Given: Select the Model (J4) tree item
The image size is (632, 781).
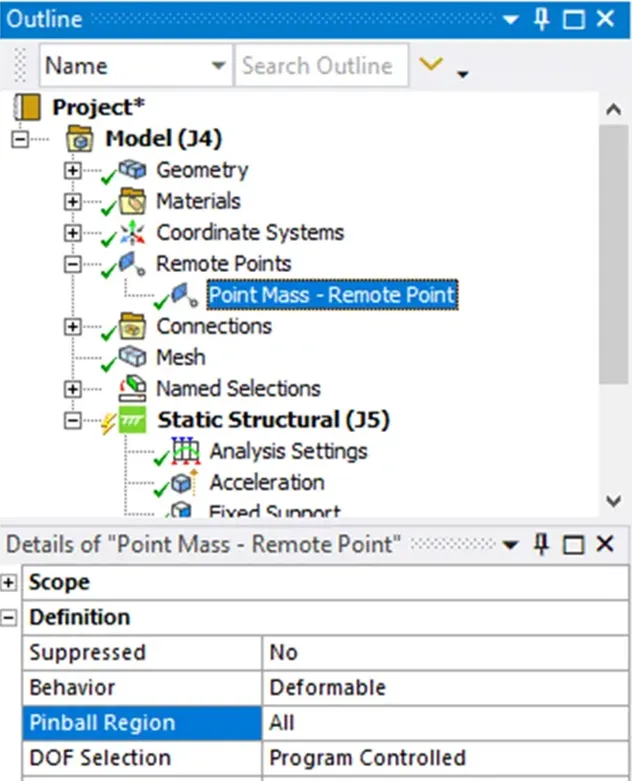Looking at the screenshot, I should pyautogui.click(x=163, y=138).
